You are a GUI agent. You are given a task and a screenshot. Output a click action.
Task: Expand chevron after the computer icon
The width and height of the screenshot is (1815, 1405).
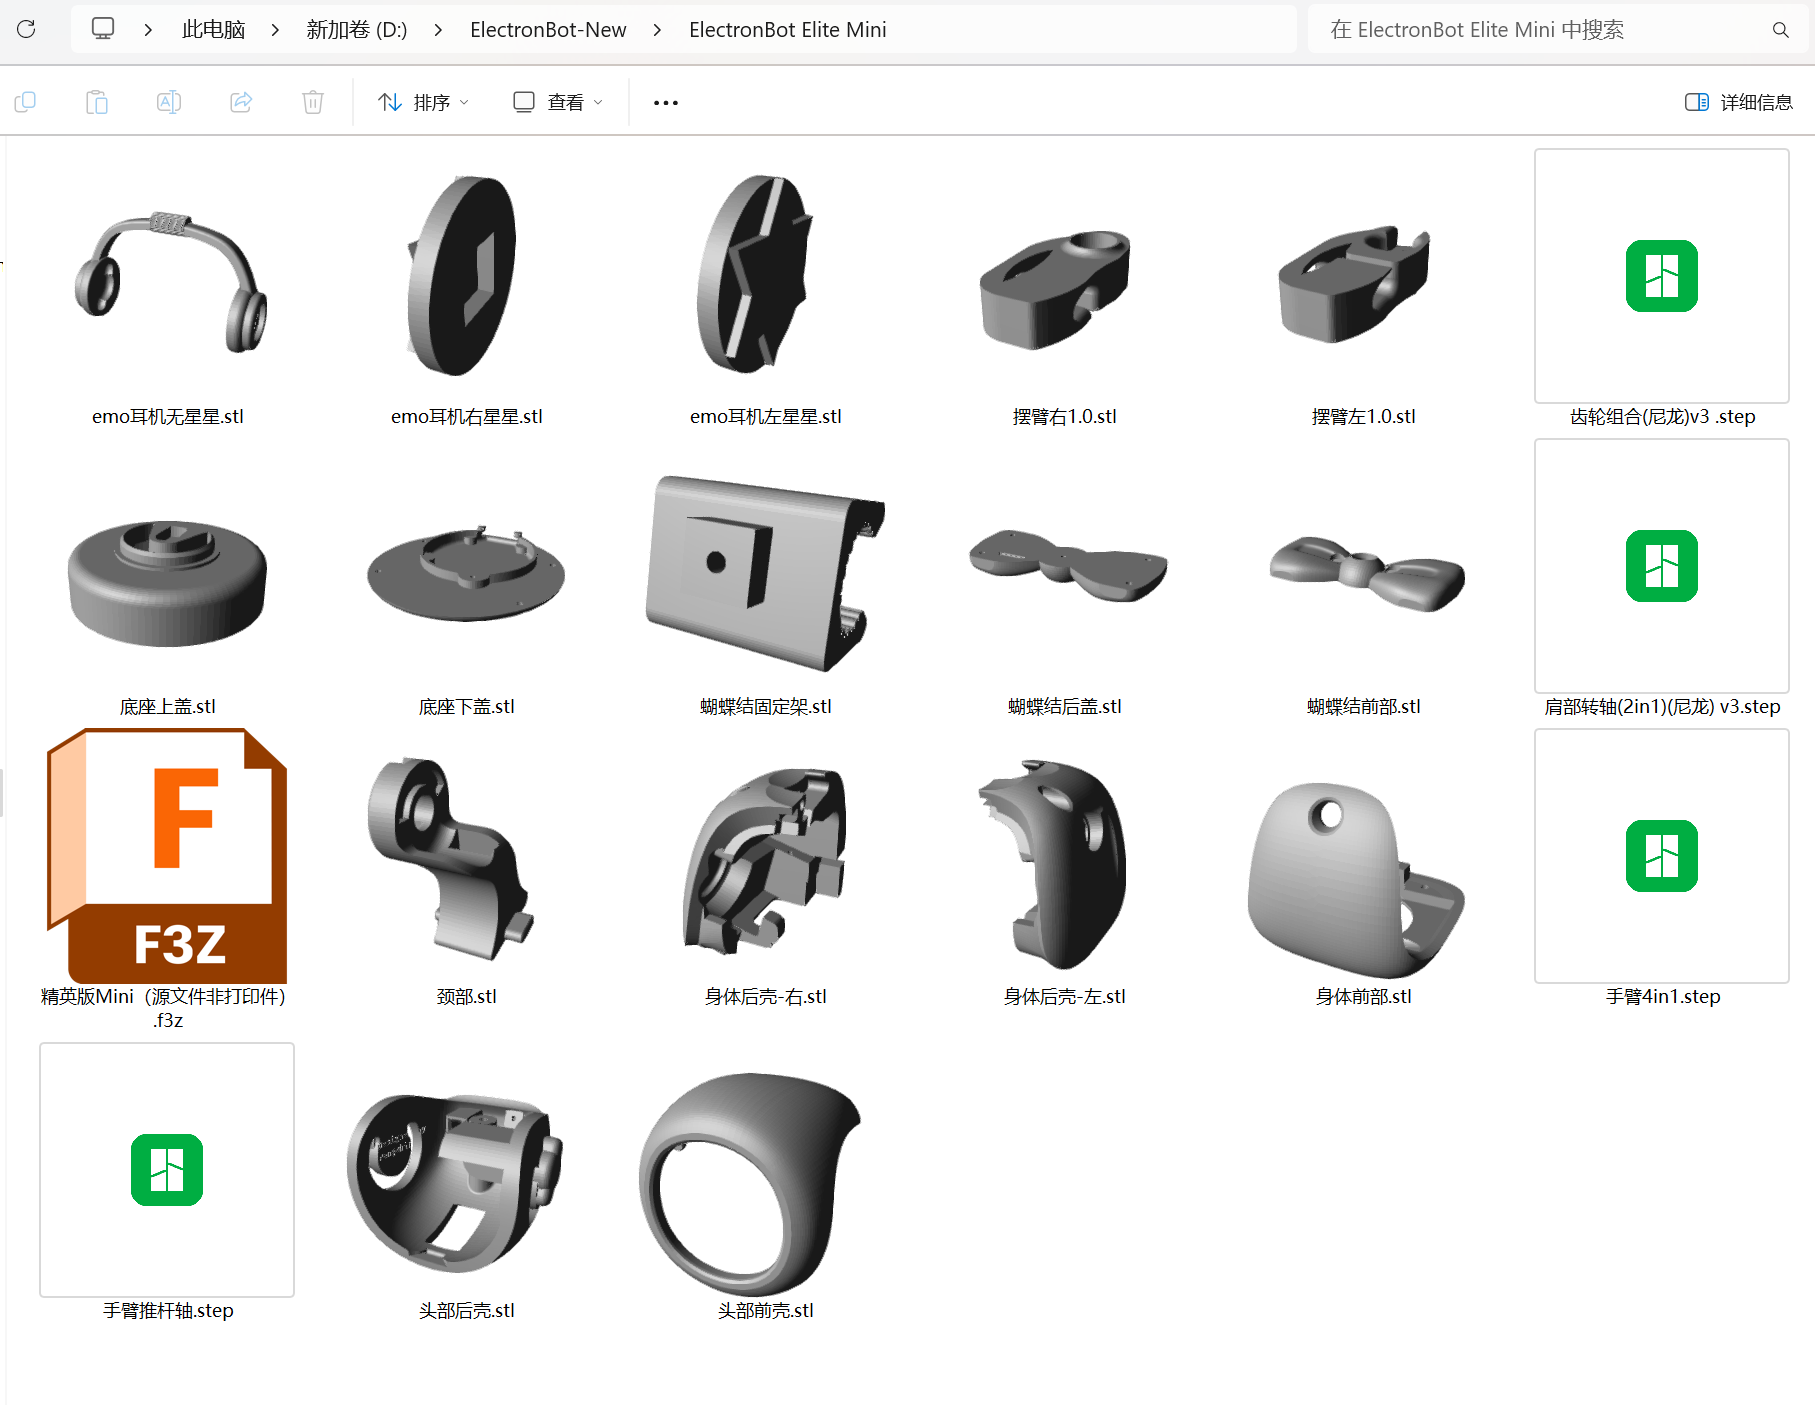[x=148, y=30]
